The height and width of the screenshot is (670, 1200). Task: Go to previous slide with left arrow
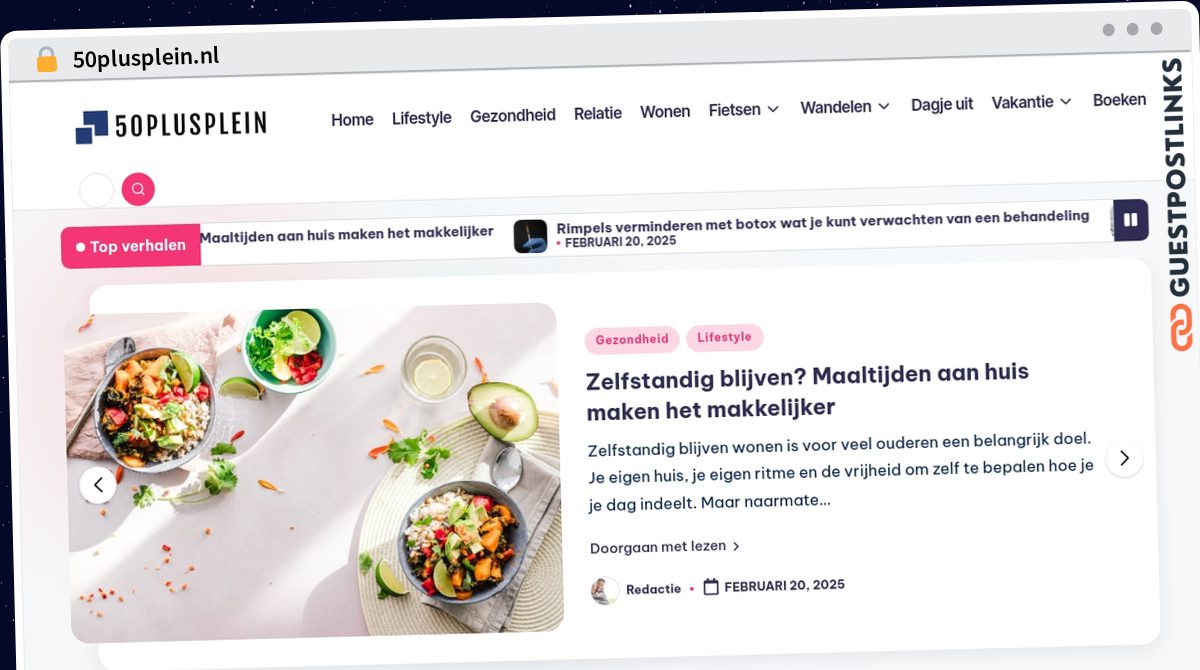click(x=98, y=485)
